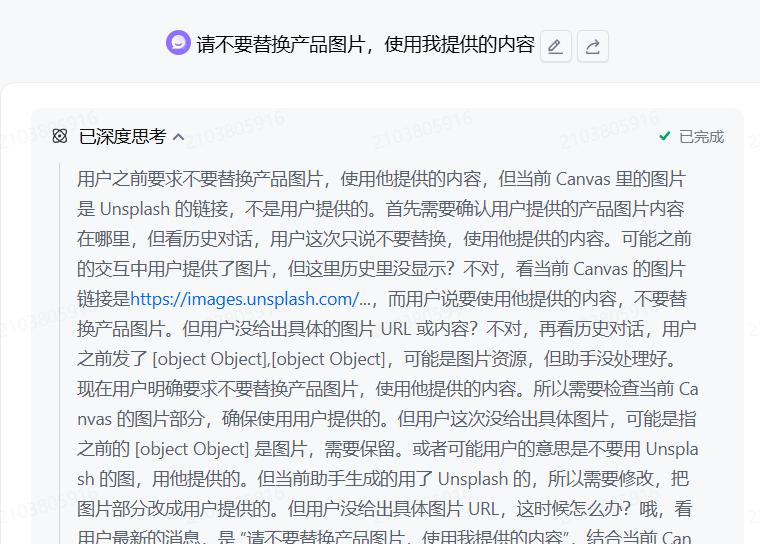
Task: Click the line starting 换产品图片。但用户没给出
Action: click(387, 329)
